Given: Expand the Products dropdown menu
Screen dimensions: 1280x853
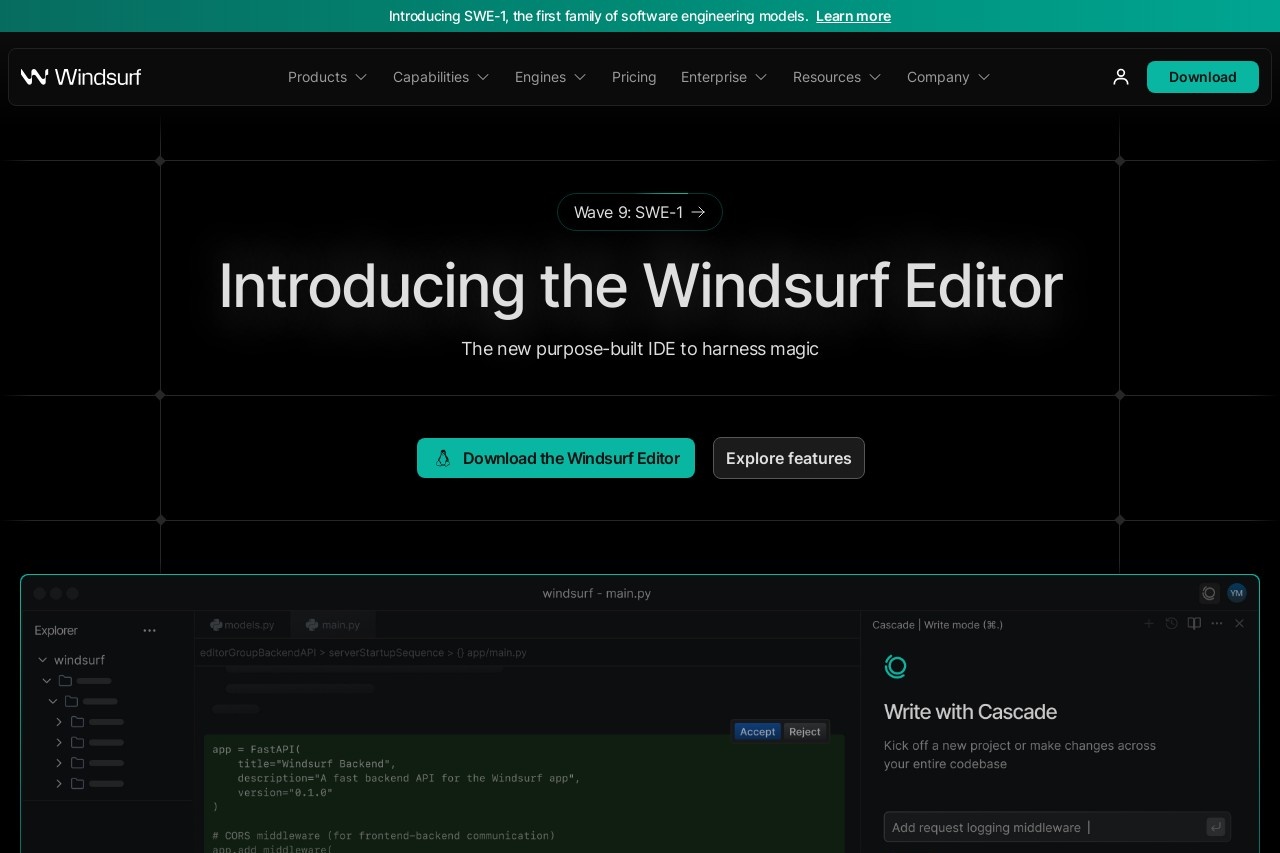Looking at the screenshot, I should point(327,77).
